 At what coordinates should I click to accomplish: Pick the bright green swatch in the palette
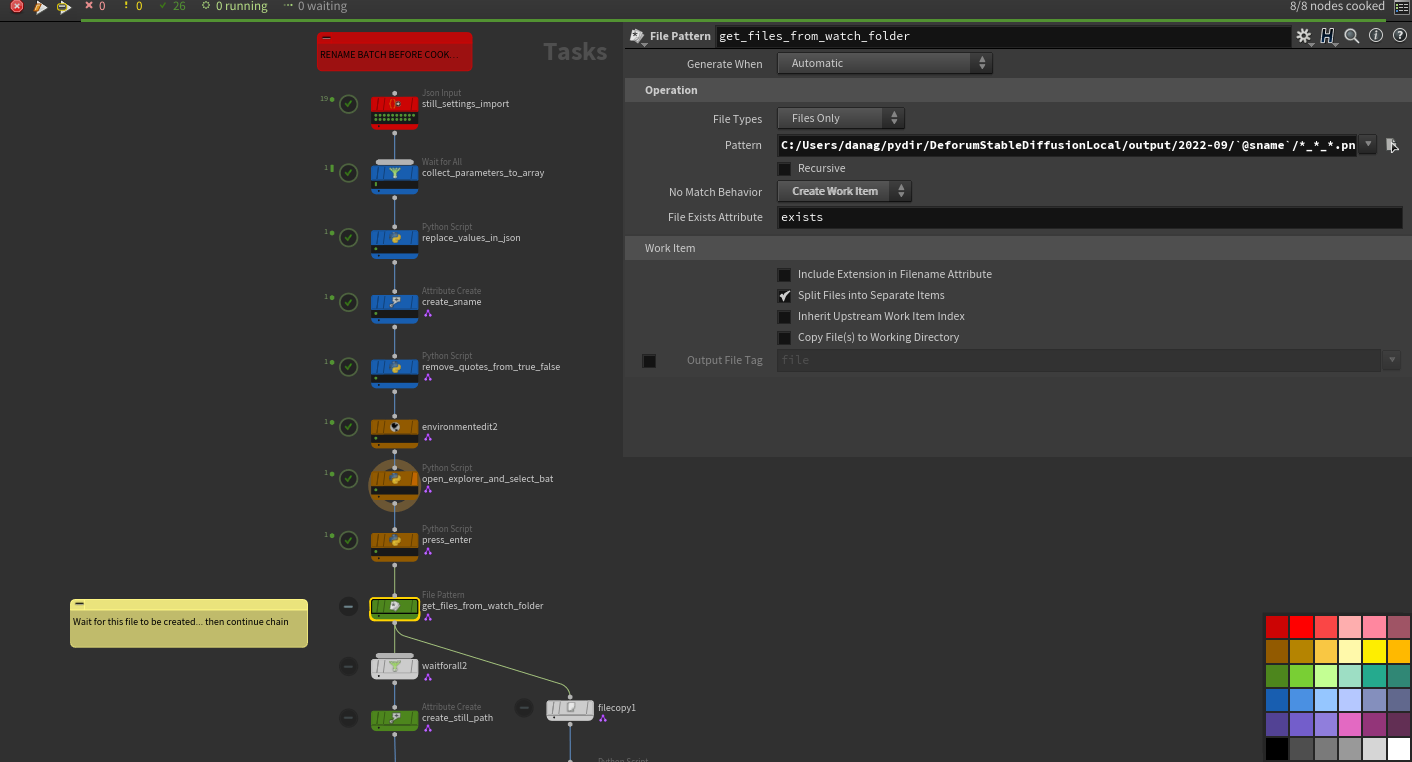point(1301,676)
